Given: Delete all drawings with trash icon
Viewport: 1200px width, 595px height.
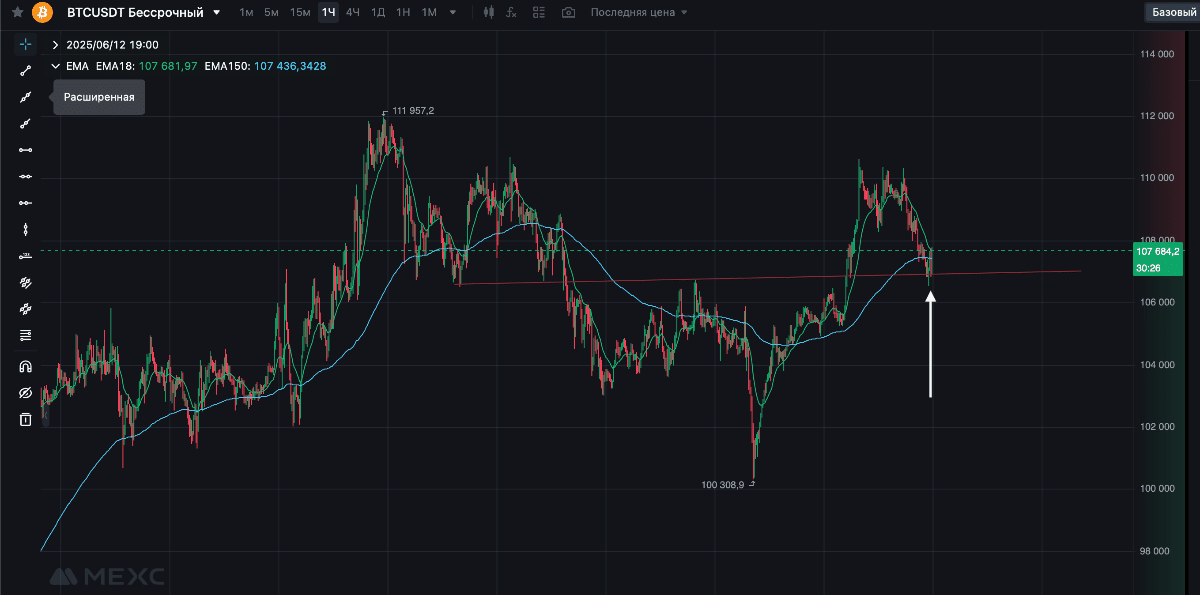Looking at the screenshot, I should click(x=25, y=420).
